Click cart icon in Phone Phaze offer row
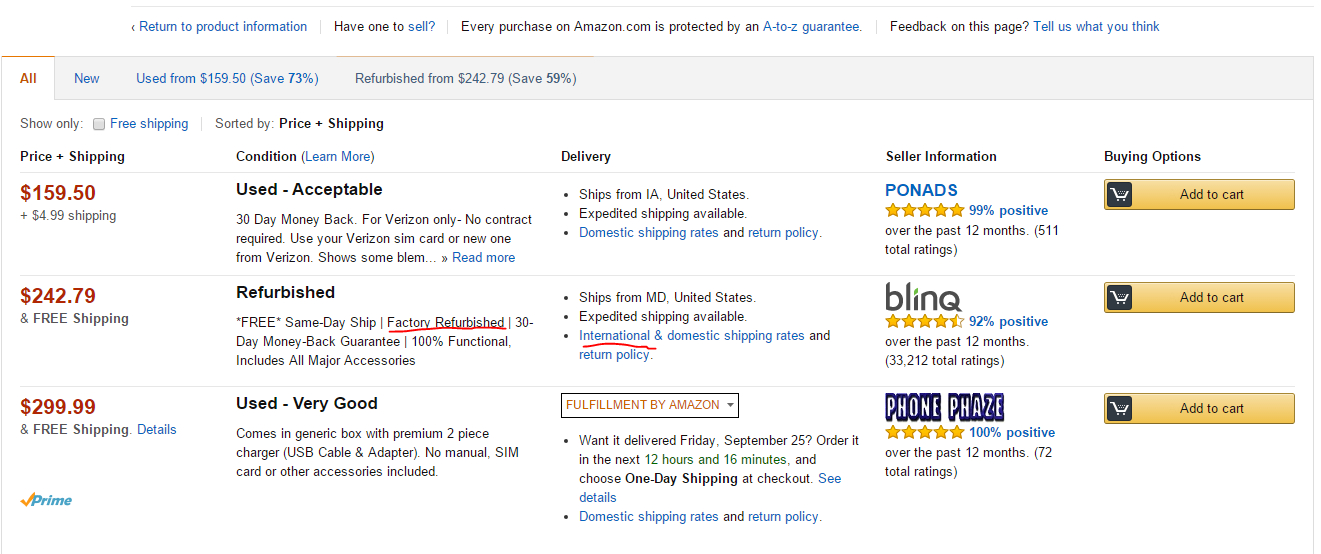The width and height of the screenshot is (1321, 554). (1120, 409)
